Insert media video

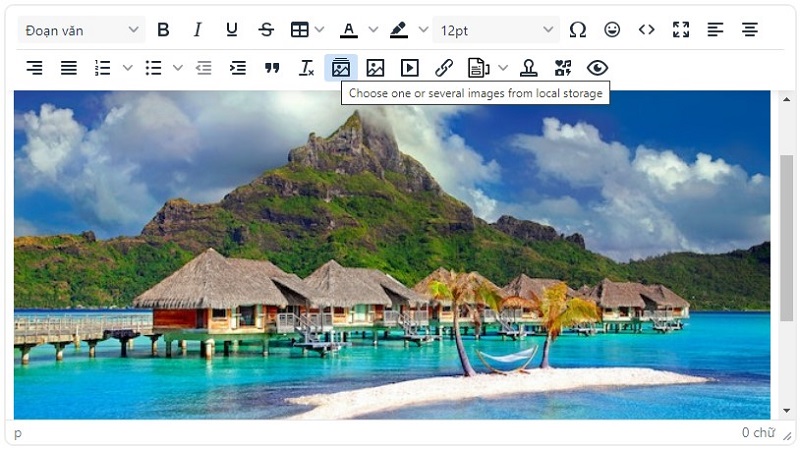click(x=410, y=68)
